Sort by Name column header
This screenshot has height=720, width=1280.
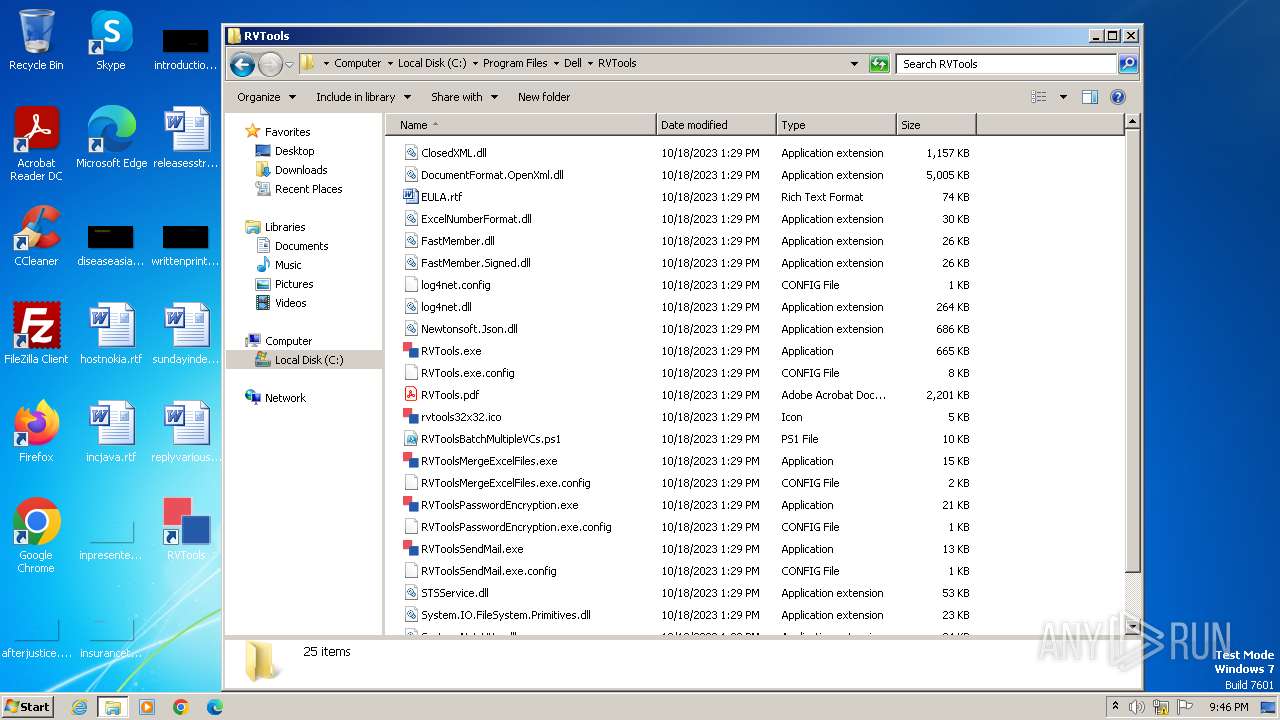click(522, 125)
